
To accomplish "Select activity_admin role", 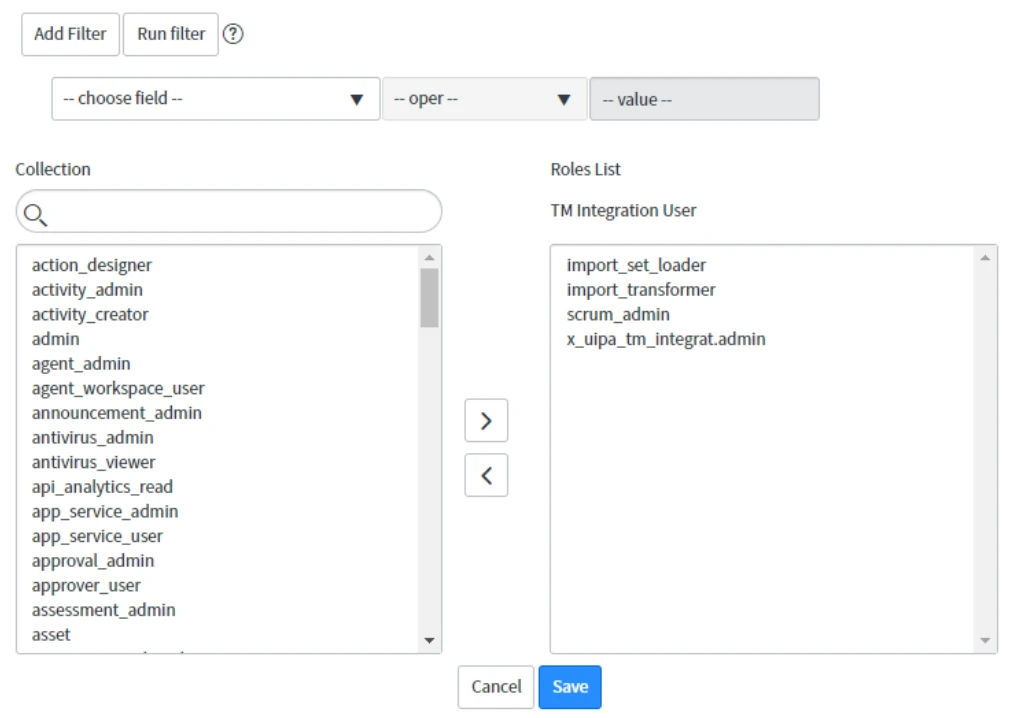I will pyautogui.click(x=87, y=290).
